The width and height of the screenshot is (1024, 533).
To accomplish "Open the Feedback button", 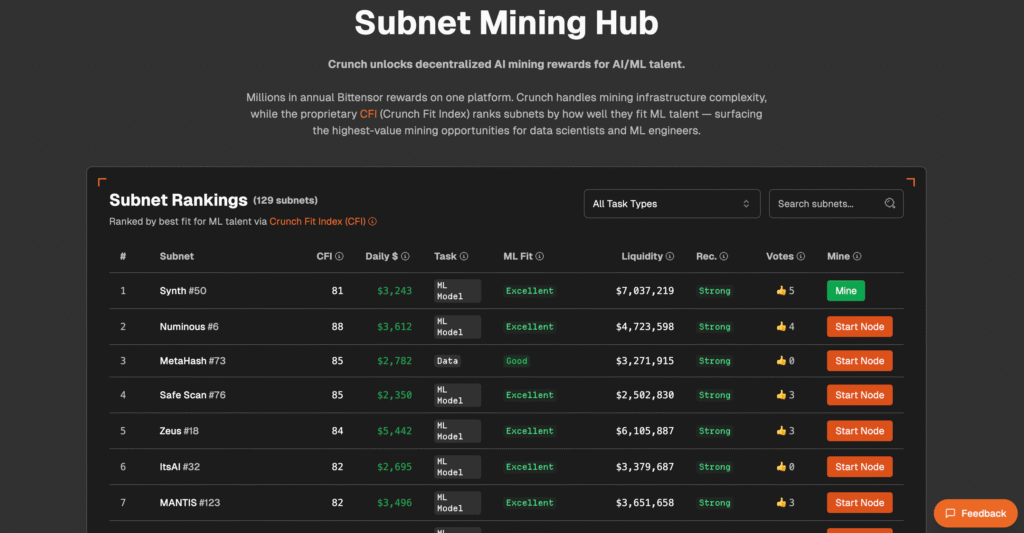I will (975, 513).
